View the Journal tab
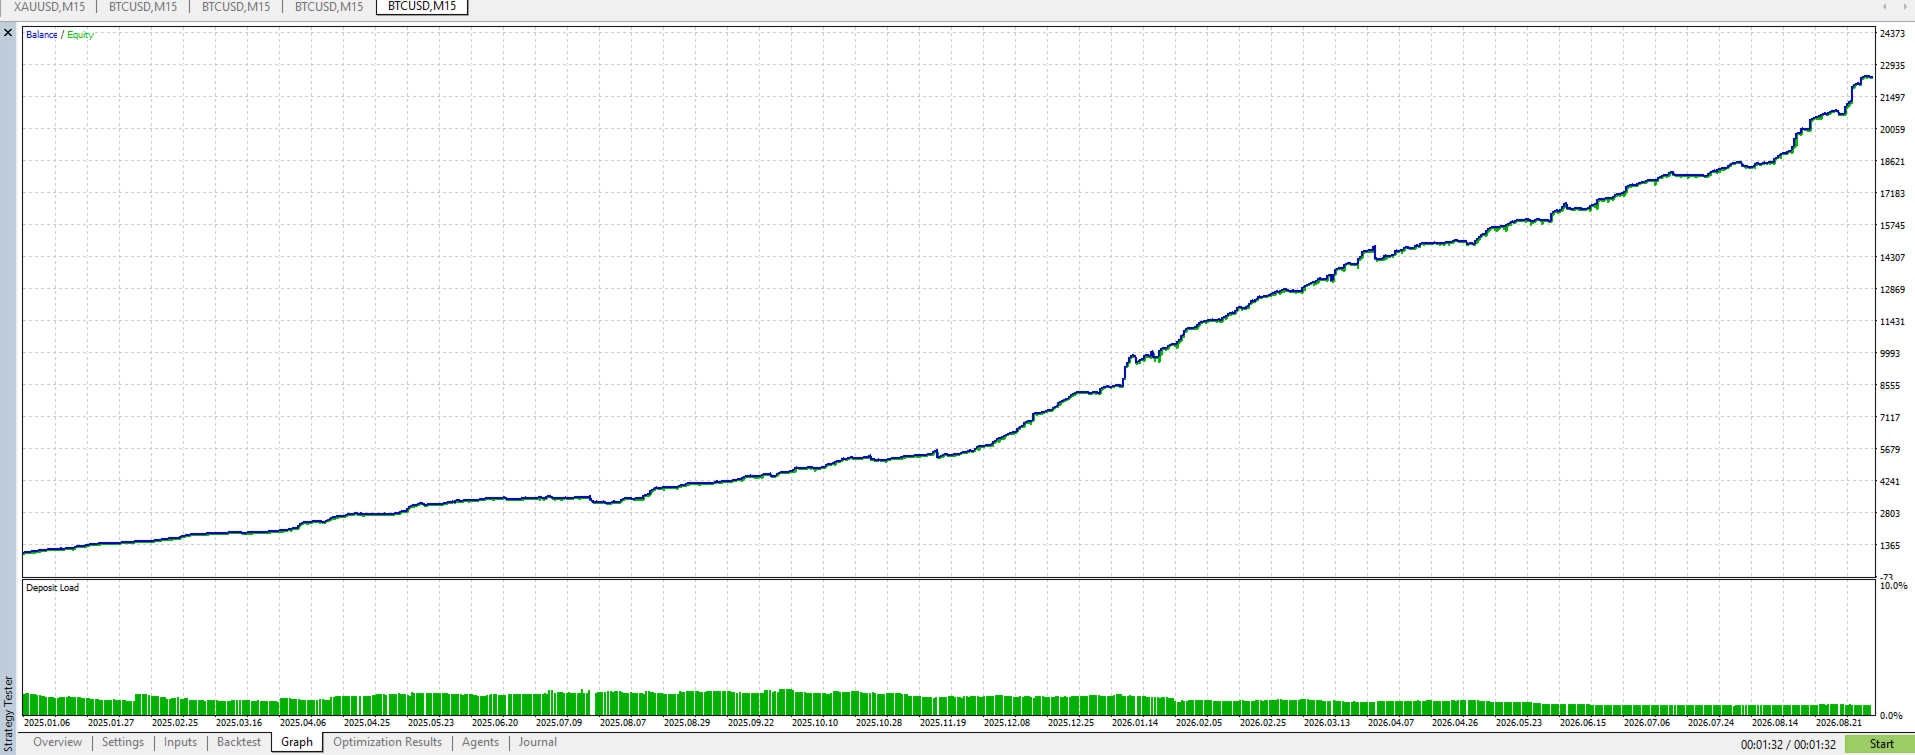This screenshot has height=755, width=1915. tap(537, 742)
